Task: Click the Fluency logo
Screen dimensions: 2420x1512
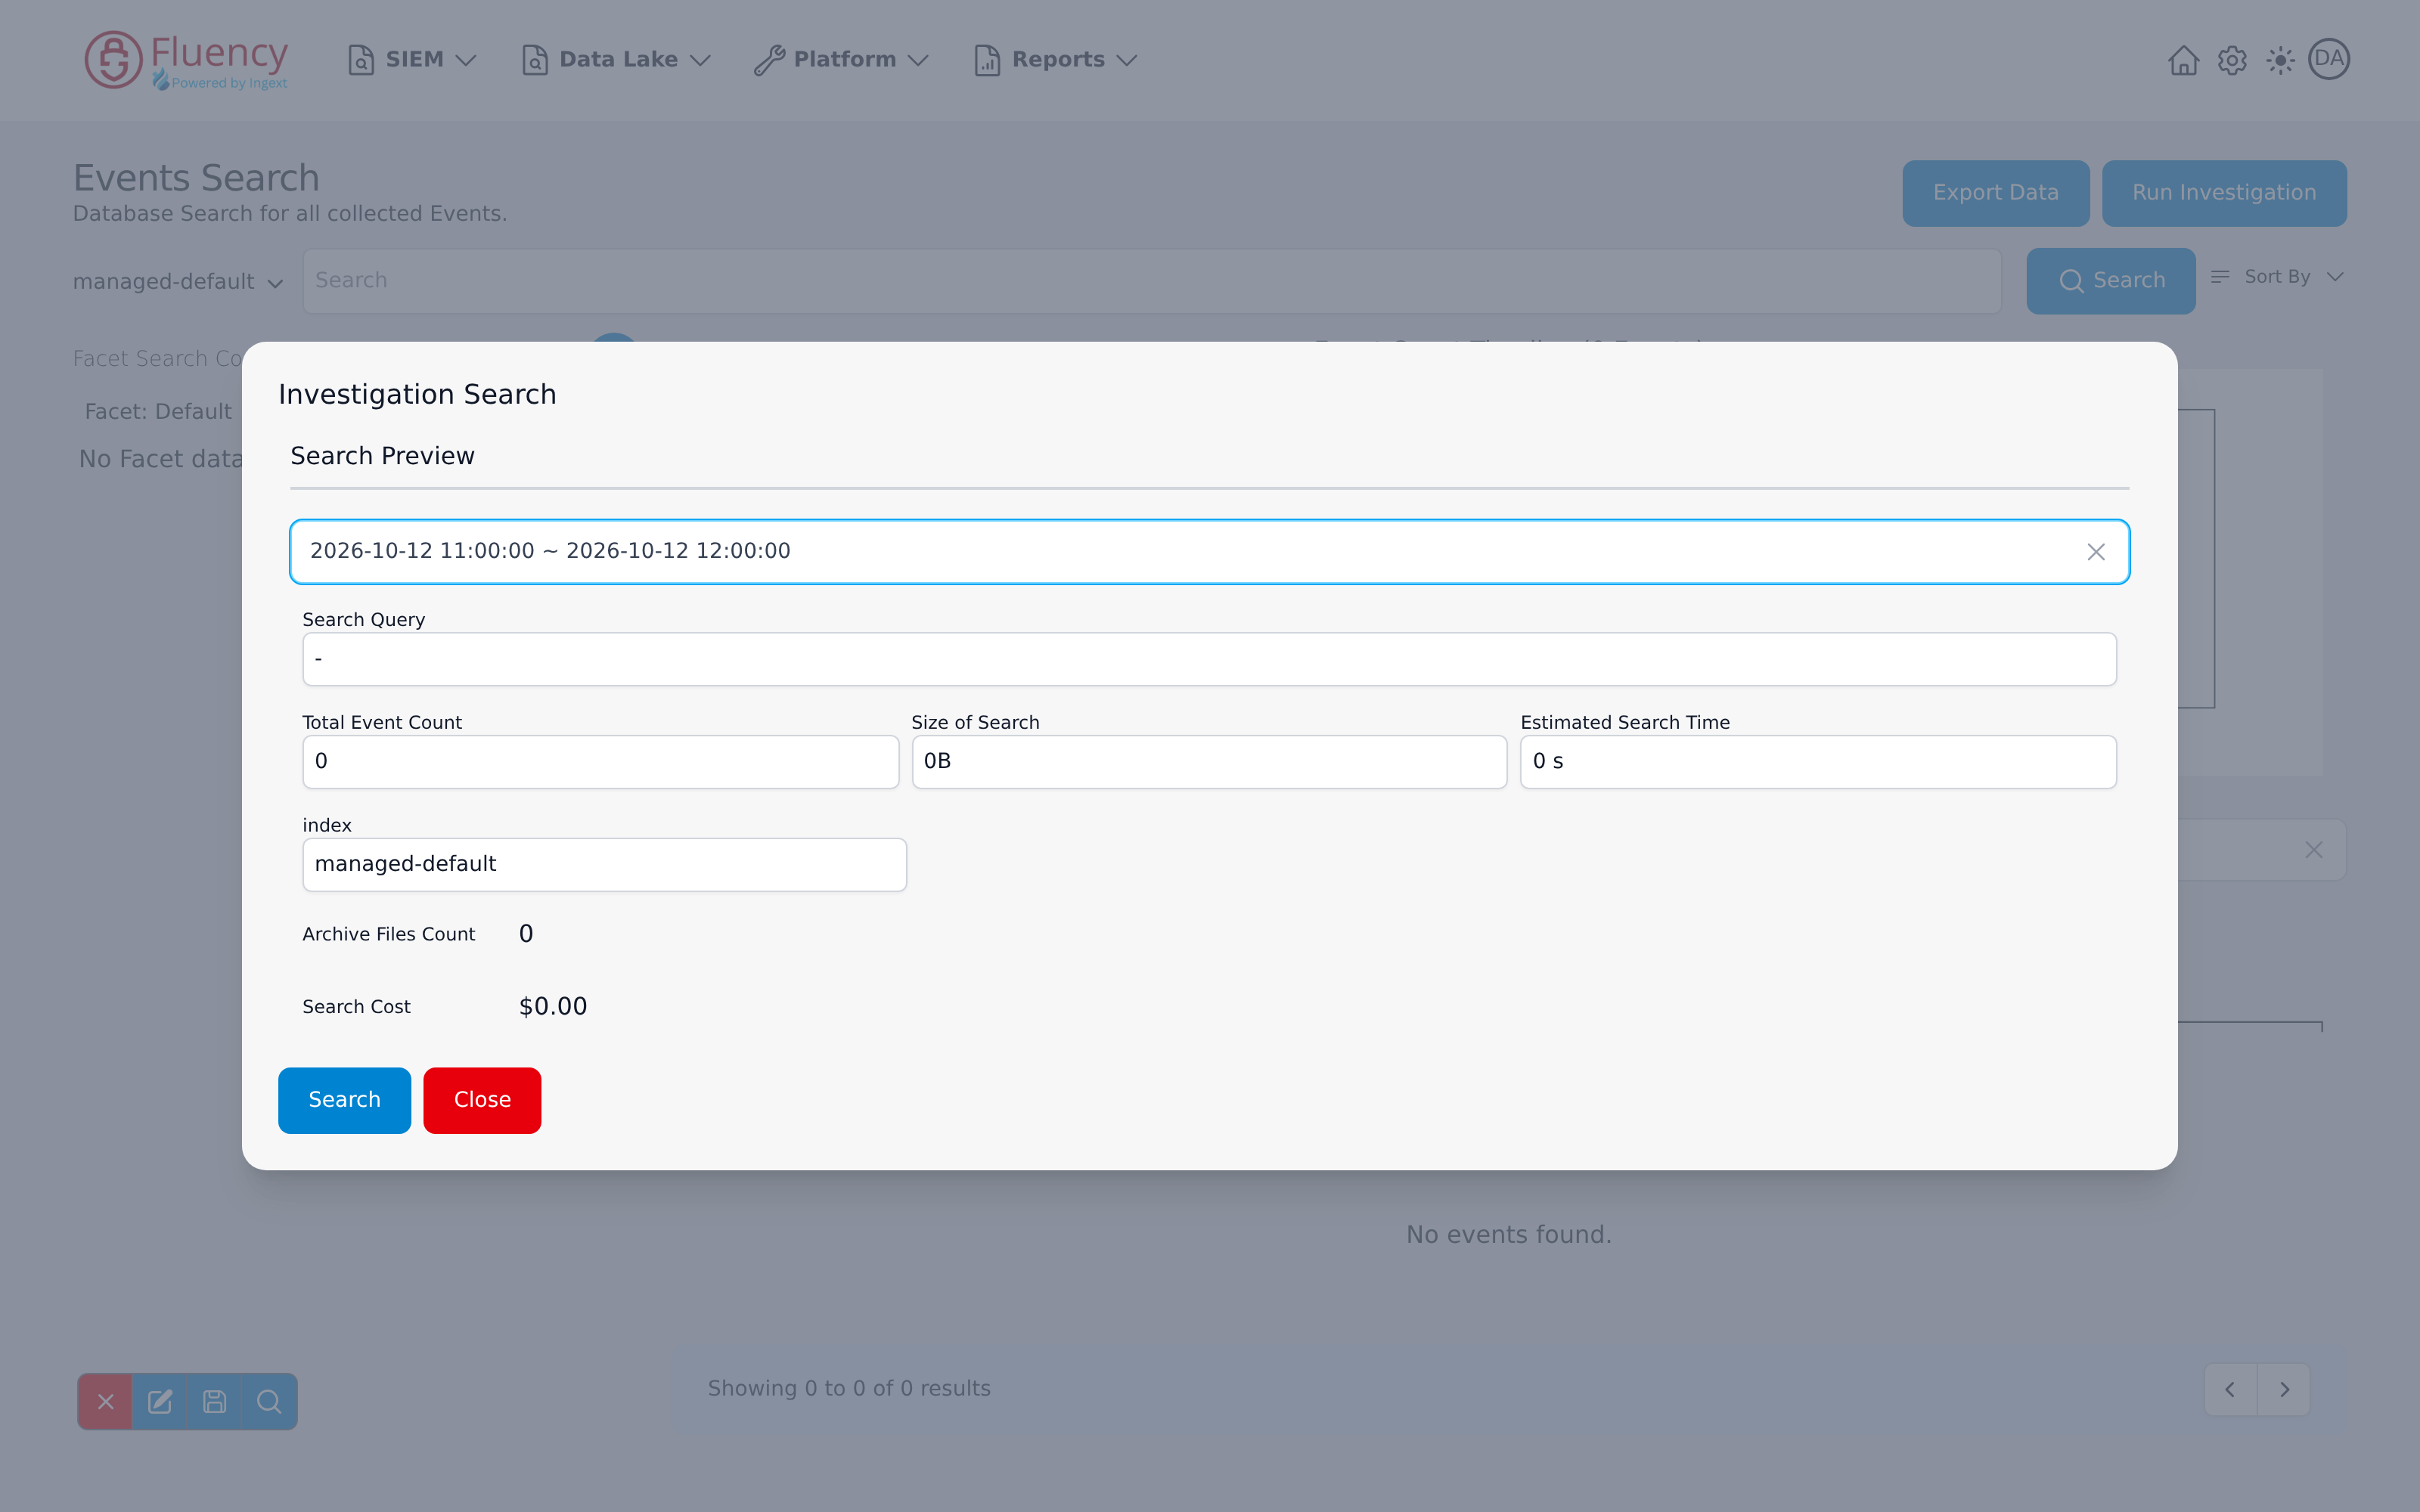Action: (186, 60)
